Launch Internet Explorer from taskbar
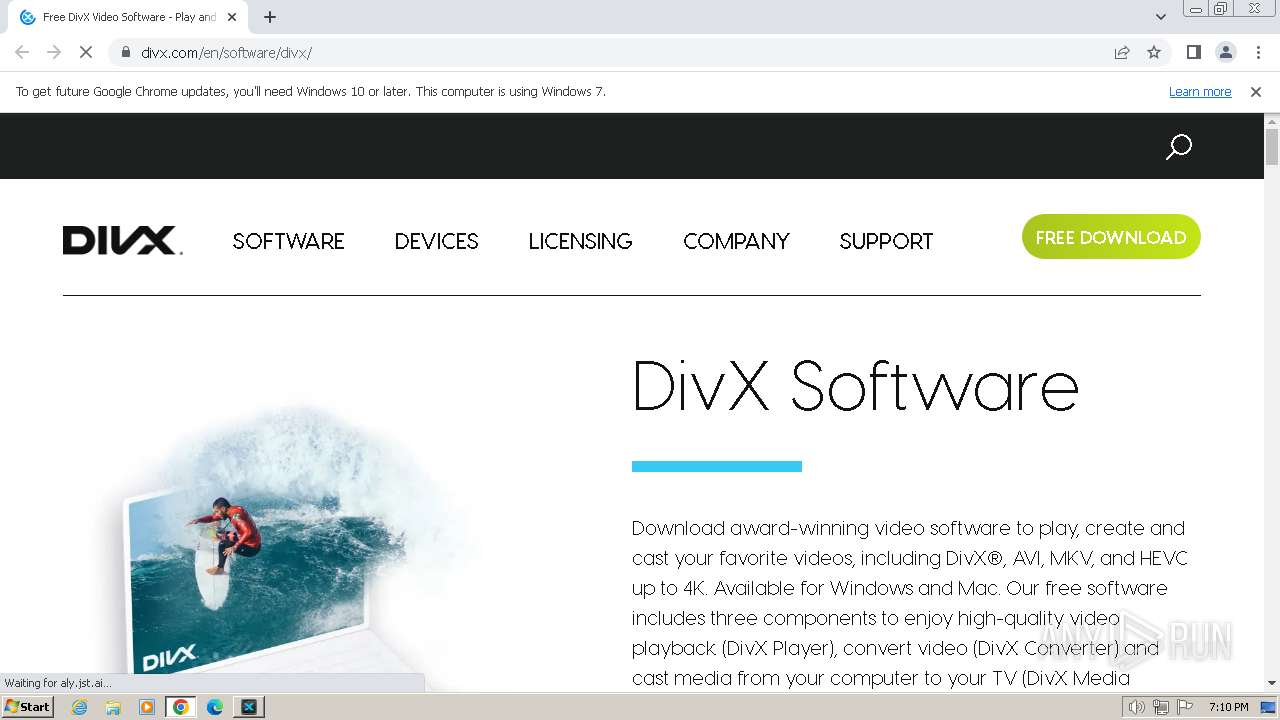Image resolution: width=1280 pixels, height=720 pixels. click(80, 707)
